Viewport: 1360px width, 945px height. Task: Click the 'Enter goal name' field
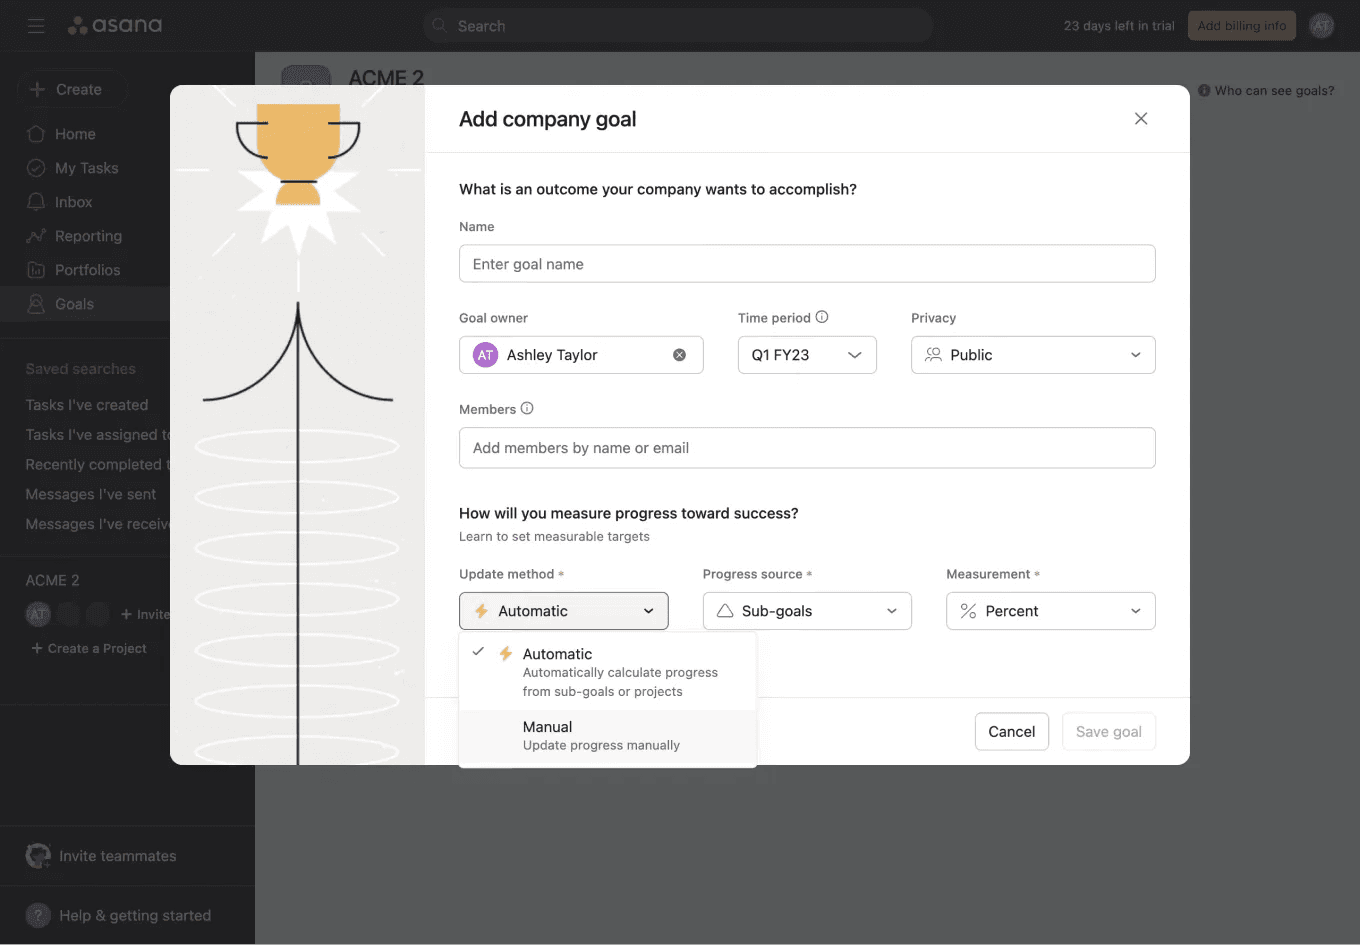click(807, 263)
